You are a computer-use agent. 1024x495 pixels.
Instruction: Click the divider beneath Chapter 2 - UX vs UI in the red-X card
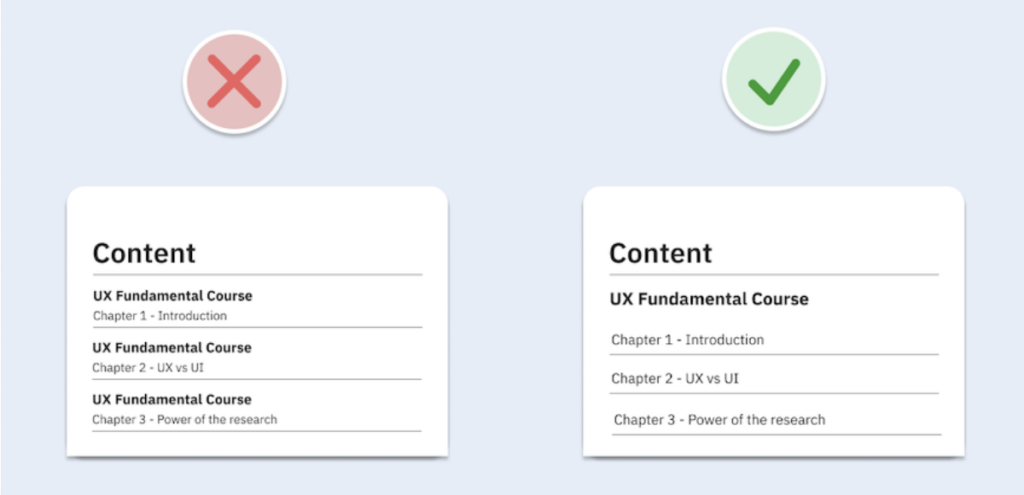click(257, 379)
